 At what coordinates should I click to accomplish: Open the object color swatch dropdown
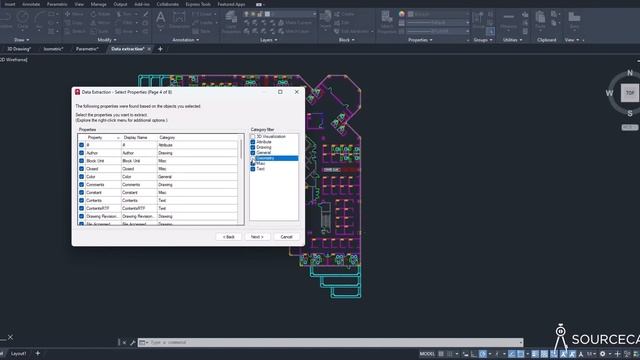point(438,14)
